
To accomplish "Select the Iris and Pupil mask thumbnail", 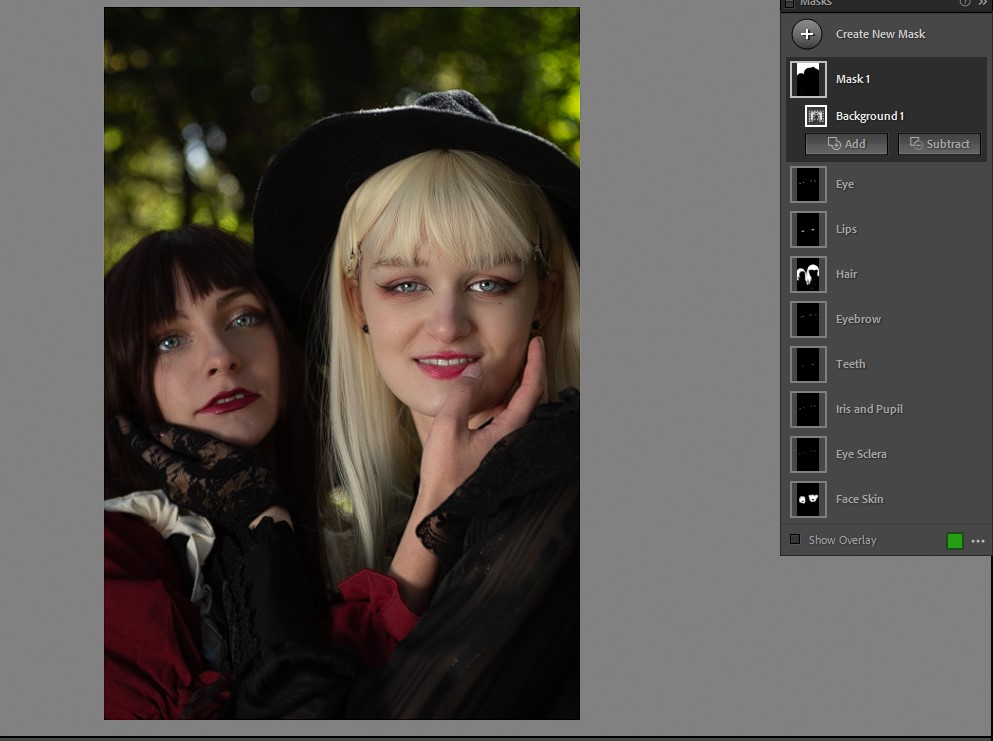I will tap(808, 409).
